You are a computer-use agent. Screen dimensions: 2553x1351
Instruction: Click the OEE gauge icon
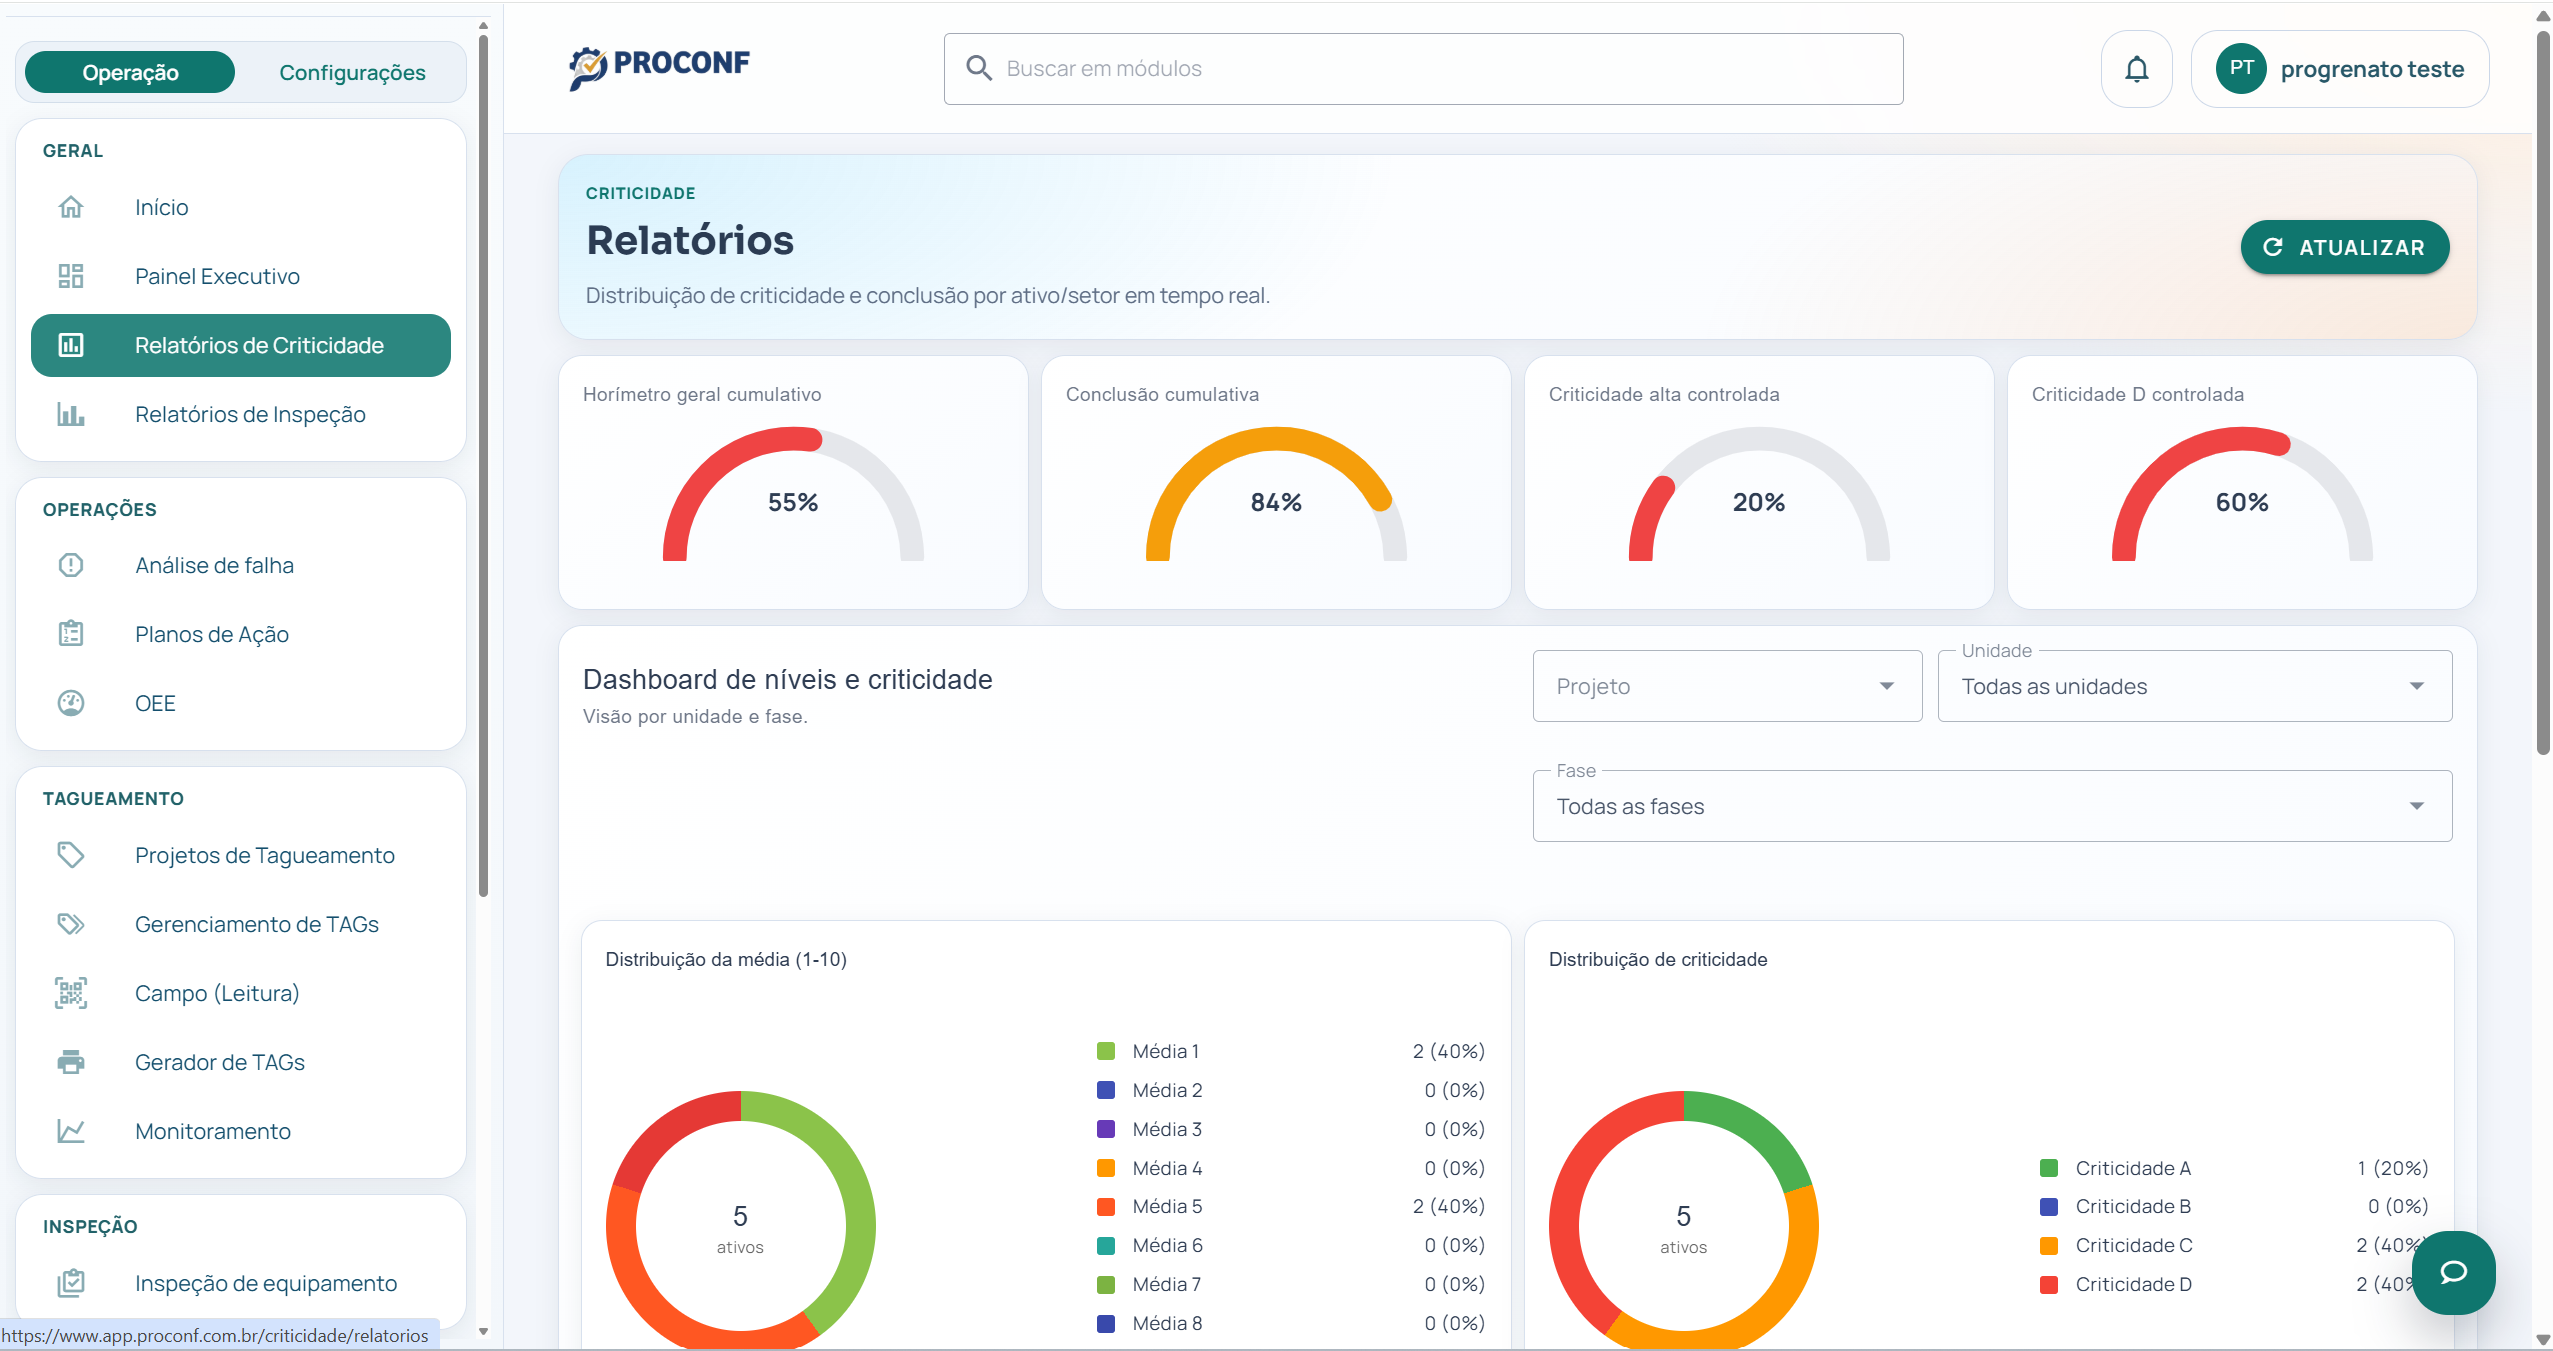click(x=71, y=703)
